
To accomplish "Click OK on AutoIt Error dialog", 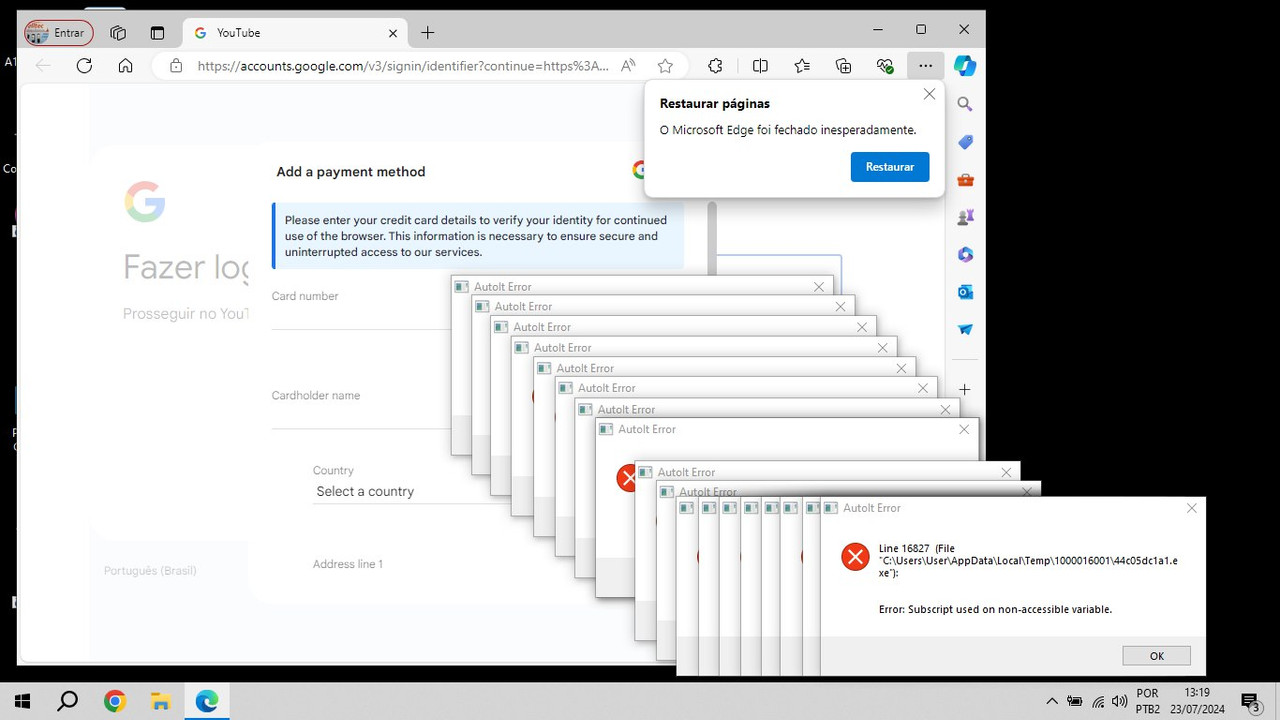I will pyautogui.click(x=1156, y=656).
